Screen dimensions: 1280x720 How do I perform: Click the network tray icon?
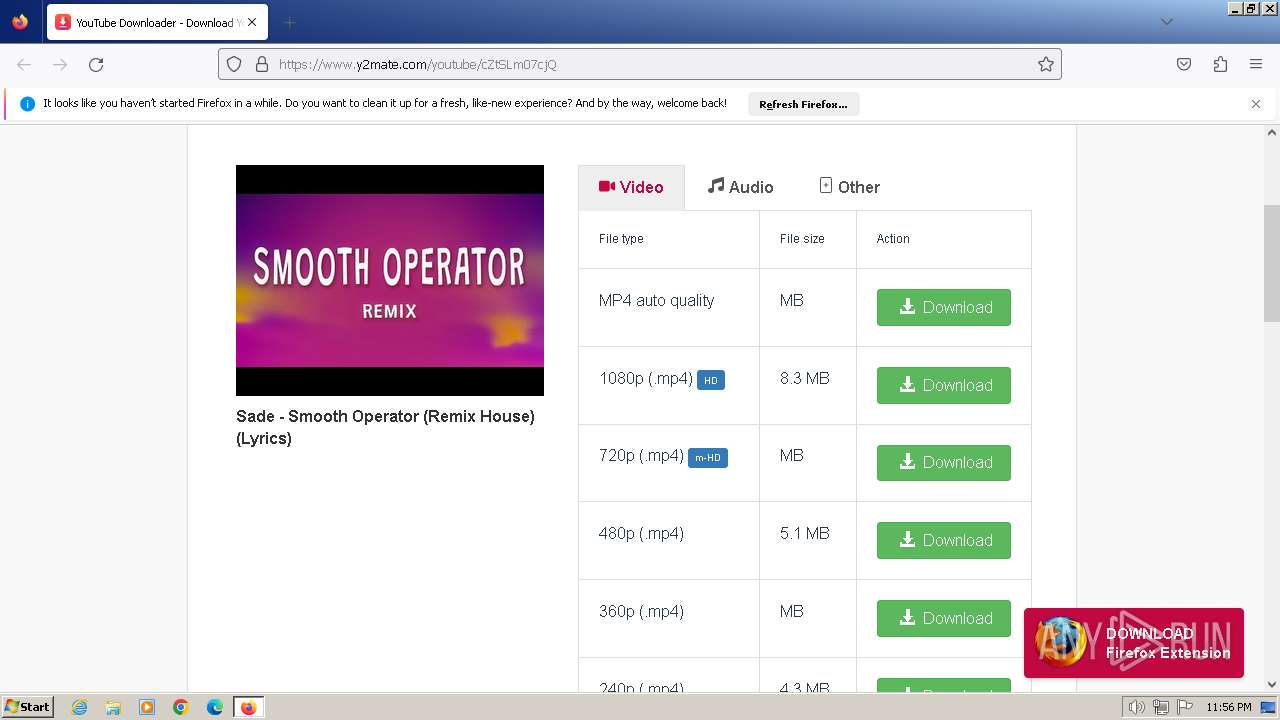pyautogui.click(x=1160, y=707)
